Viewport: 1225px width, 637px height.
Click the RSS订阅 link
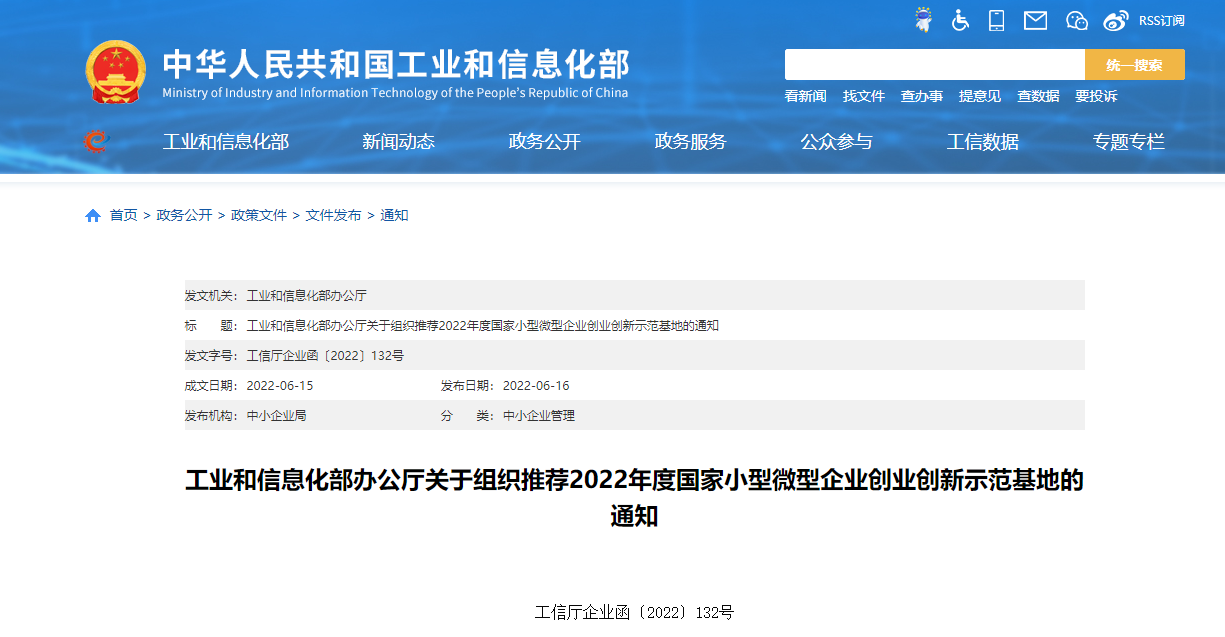[1161, 21]
